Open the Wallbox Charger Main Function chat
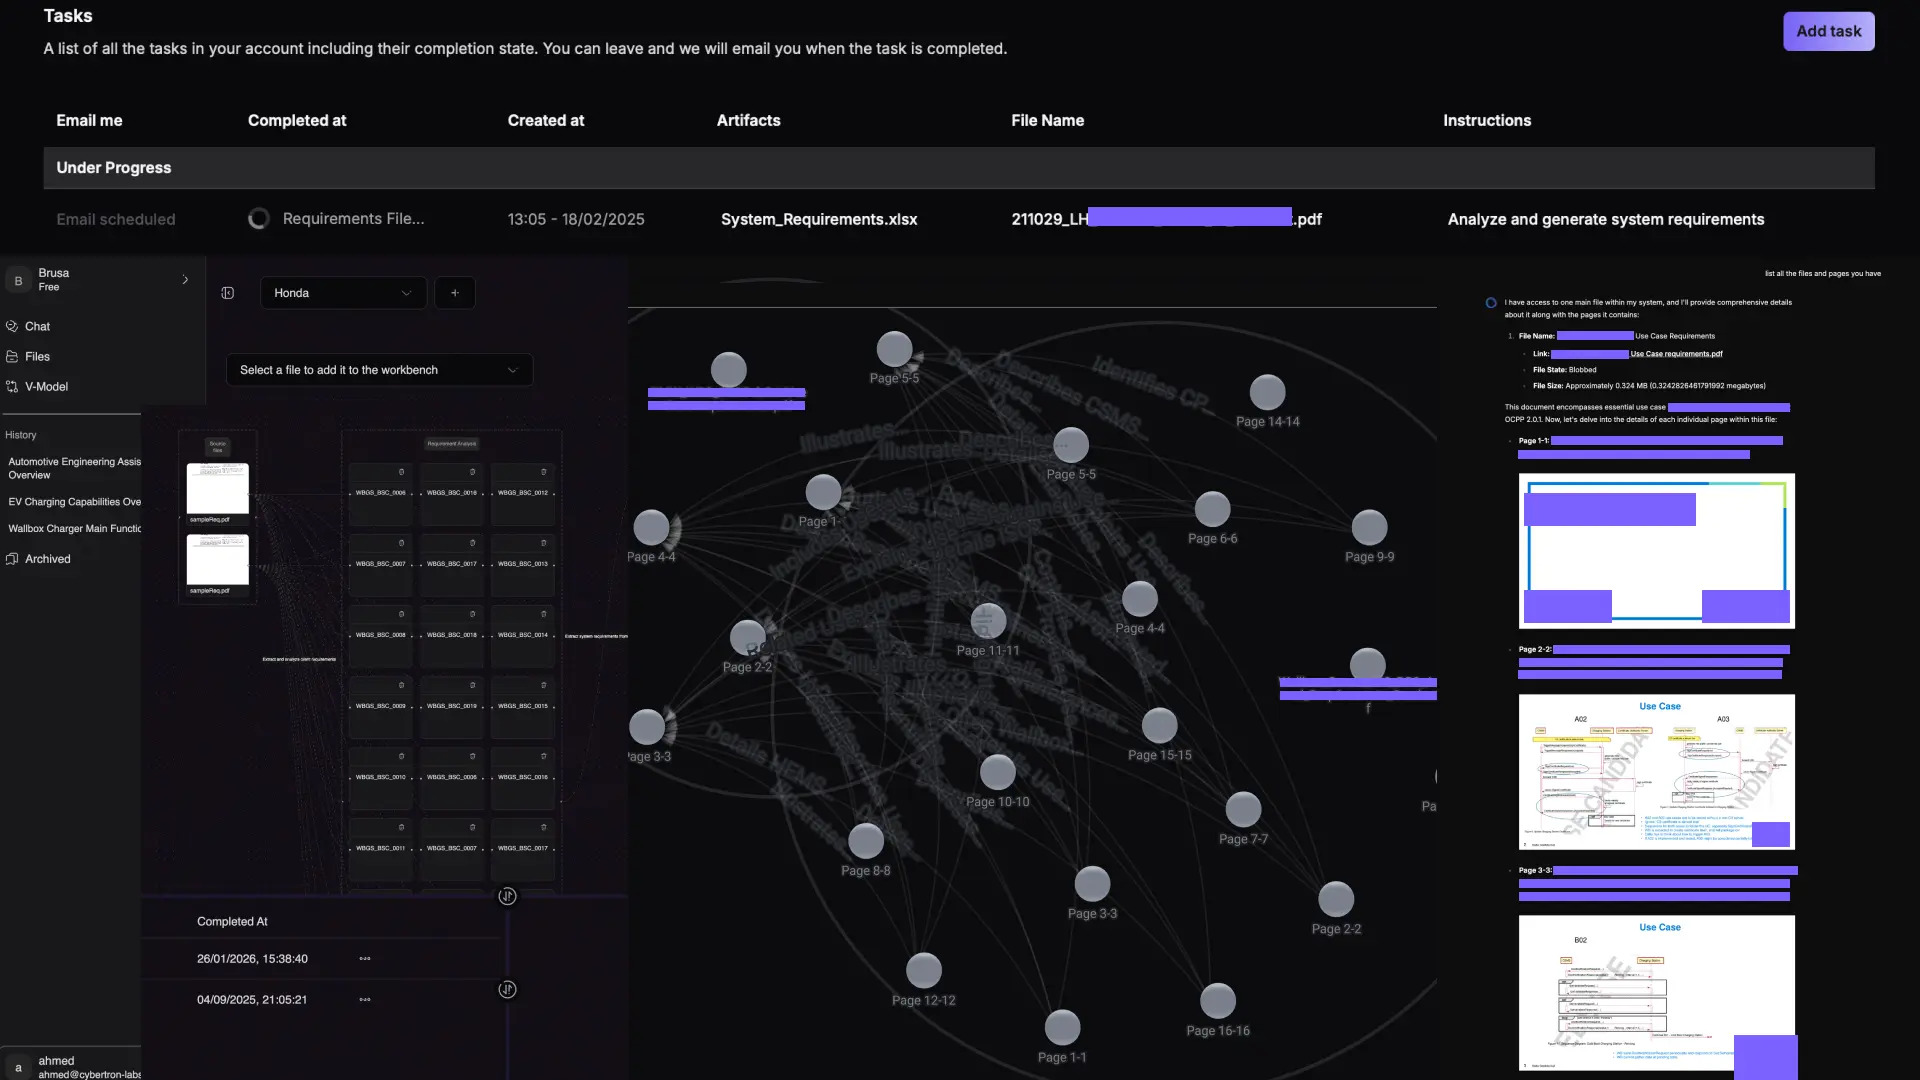 coord(74,529)
